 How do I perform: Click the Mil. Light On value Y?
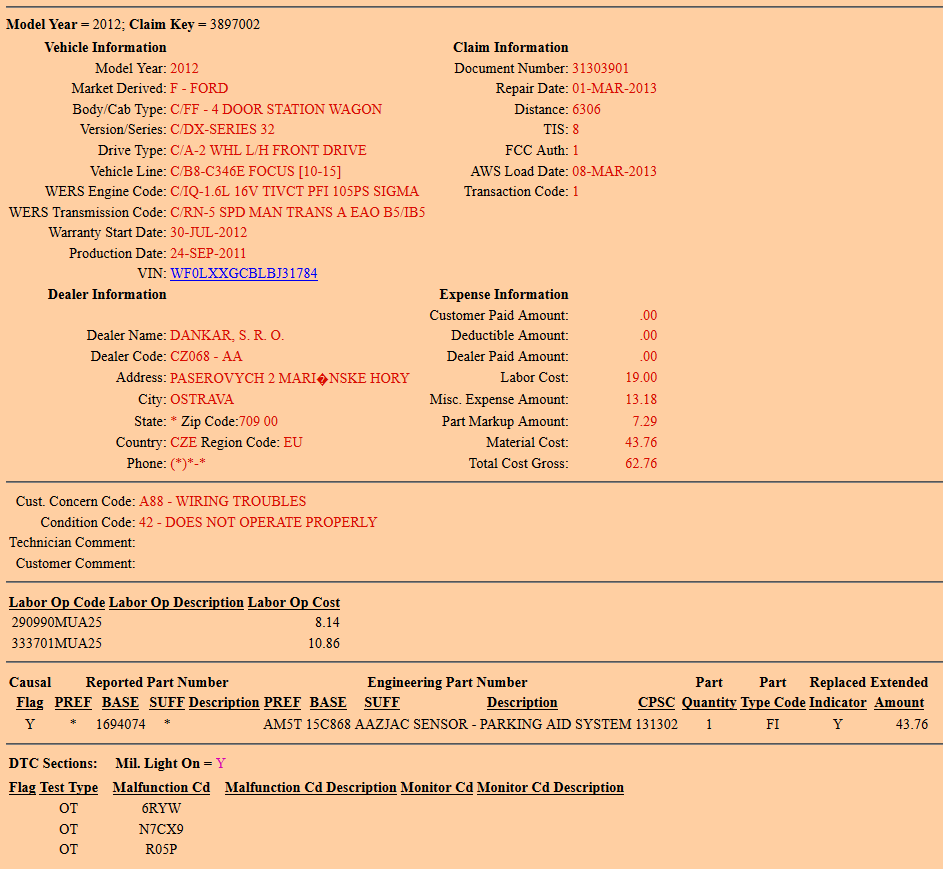click(x=221, y=763)
